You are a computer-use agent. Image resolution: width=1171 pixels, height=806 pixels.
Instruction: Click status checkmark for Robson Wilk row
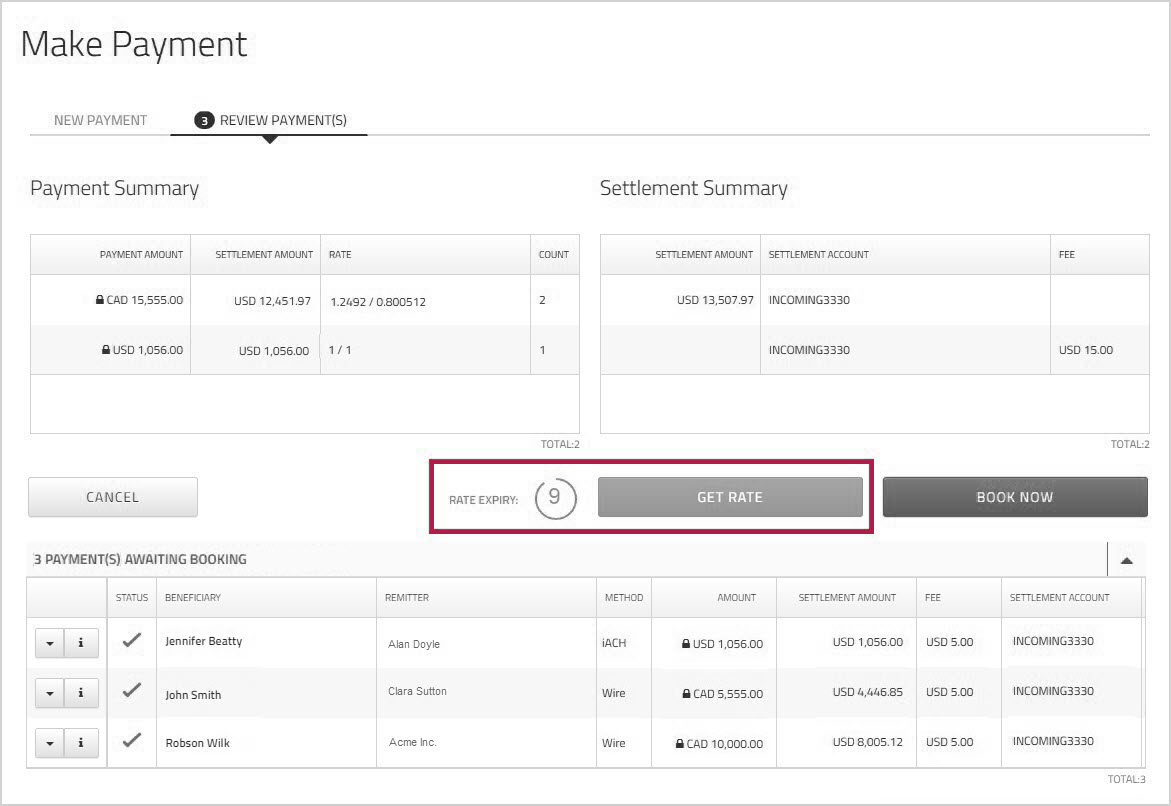(x=131, y=742)
